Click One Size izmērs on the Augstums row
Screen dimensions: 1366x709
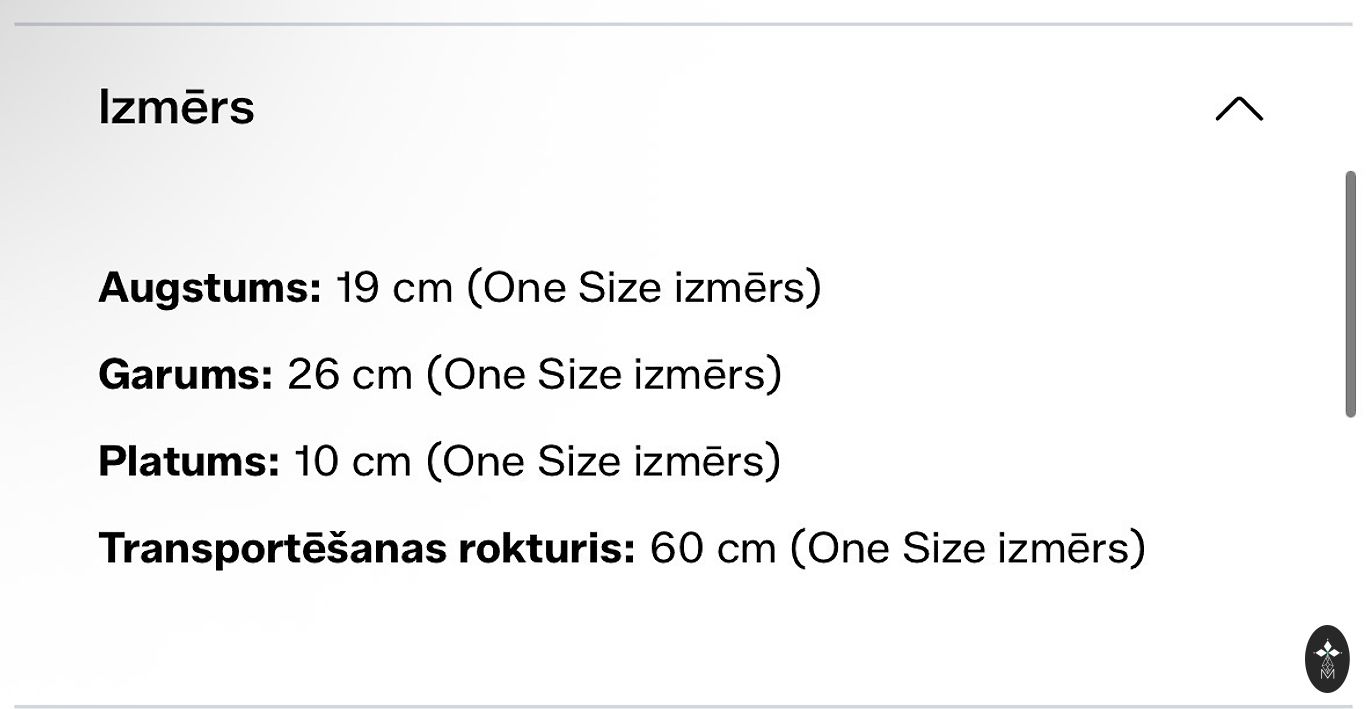(x=644, y=289)
